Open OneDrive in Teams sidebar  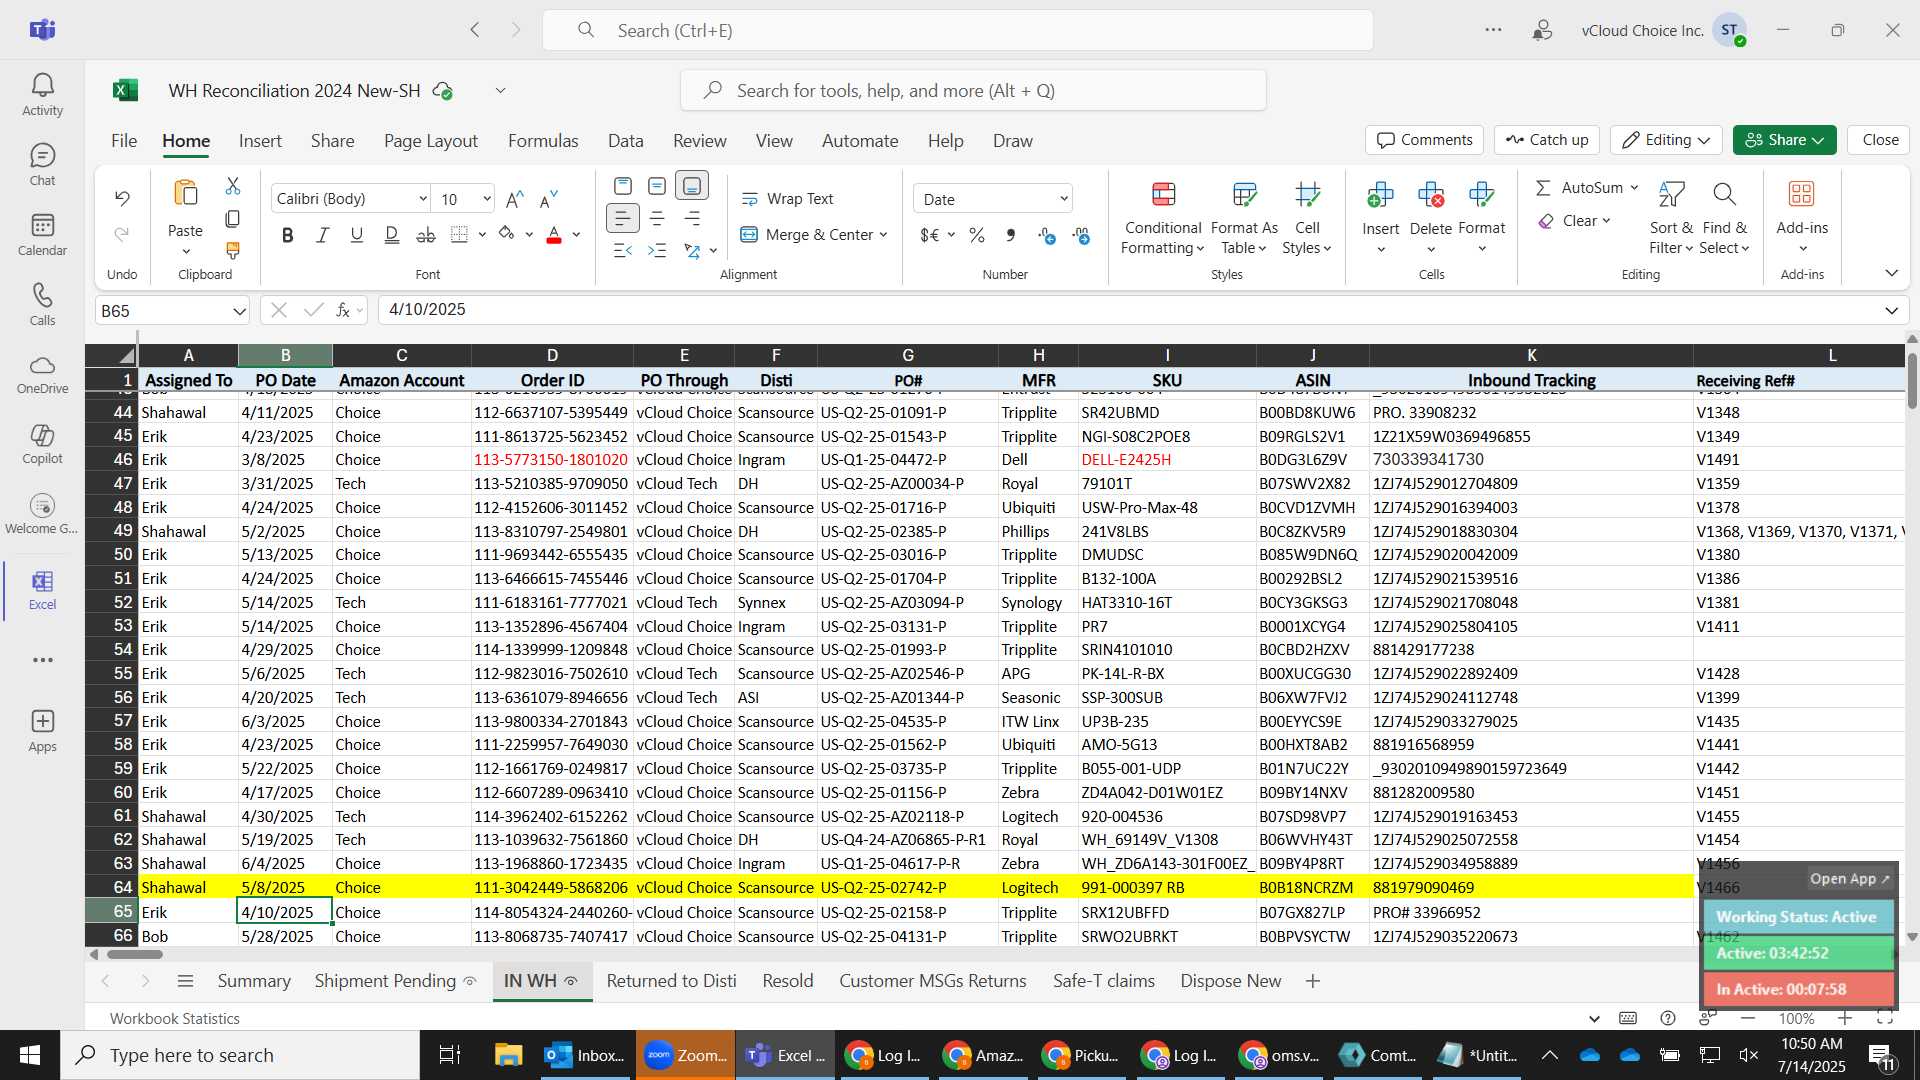coord(42,374)
